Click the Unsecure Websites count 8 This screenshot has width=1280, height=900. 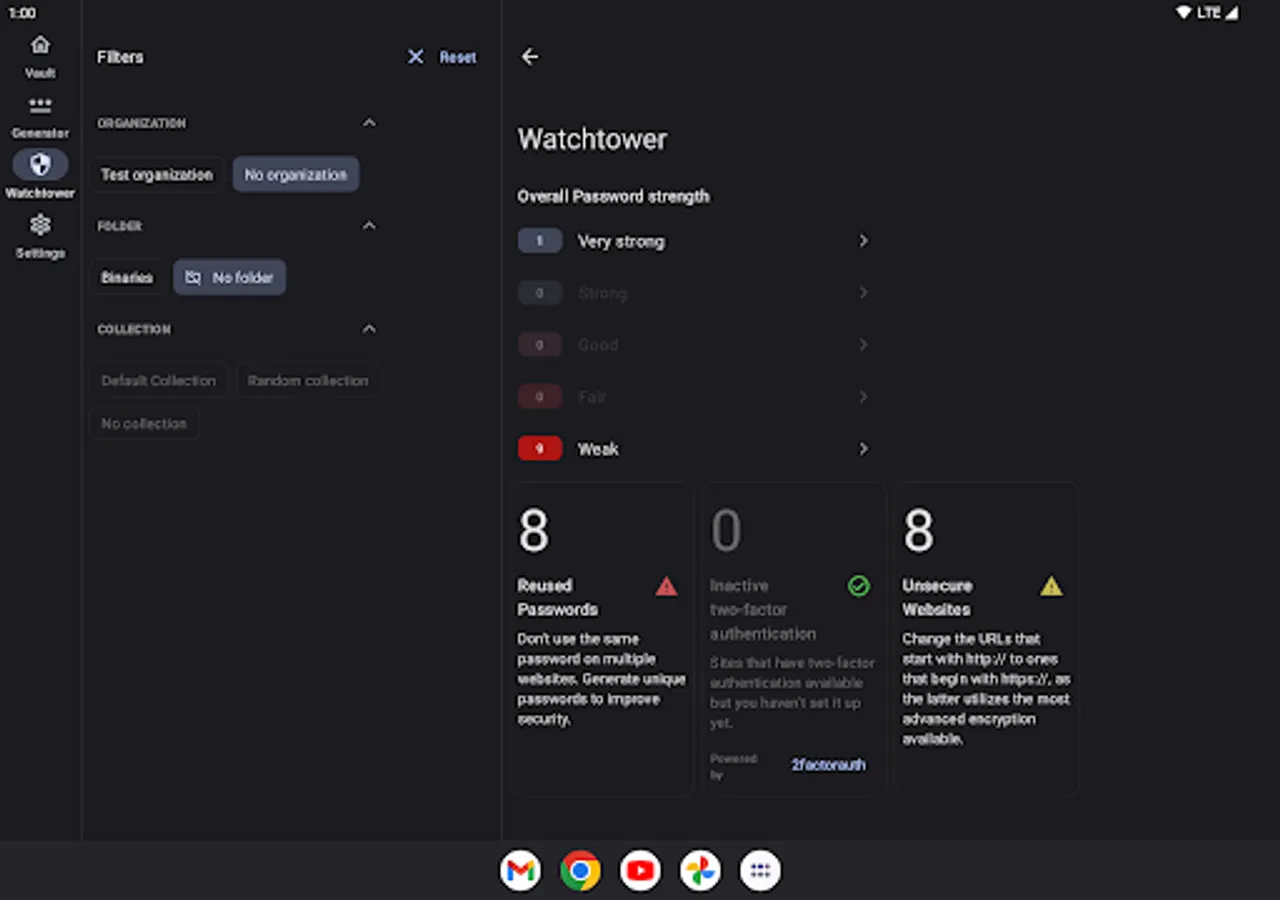coord(919,530)
